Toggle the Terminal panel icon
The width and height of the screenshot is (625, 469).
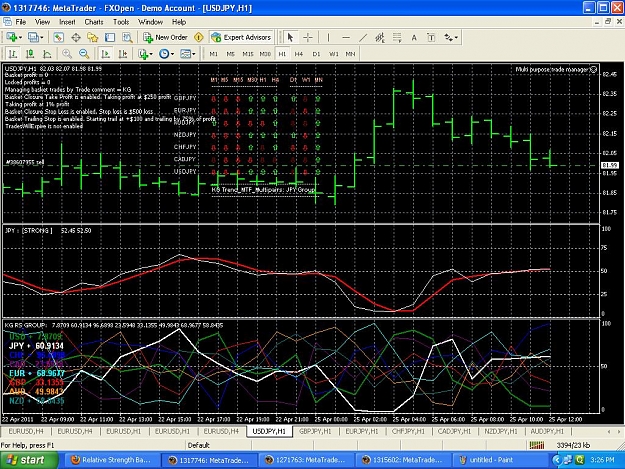[110, 37]
